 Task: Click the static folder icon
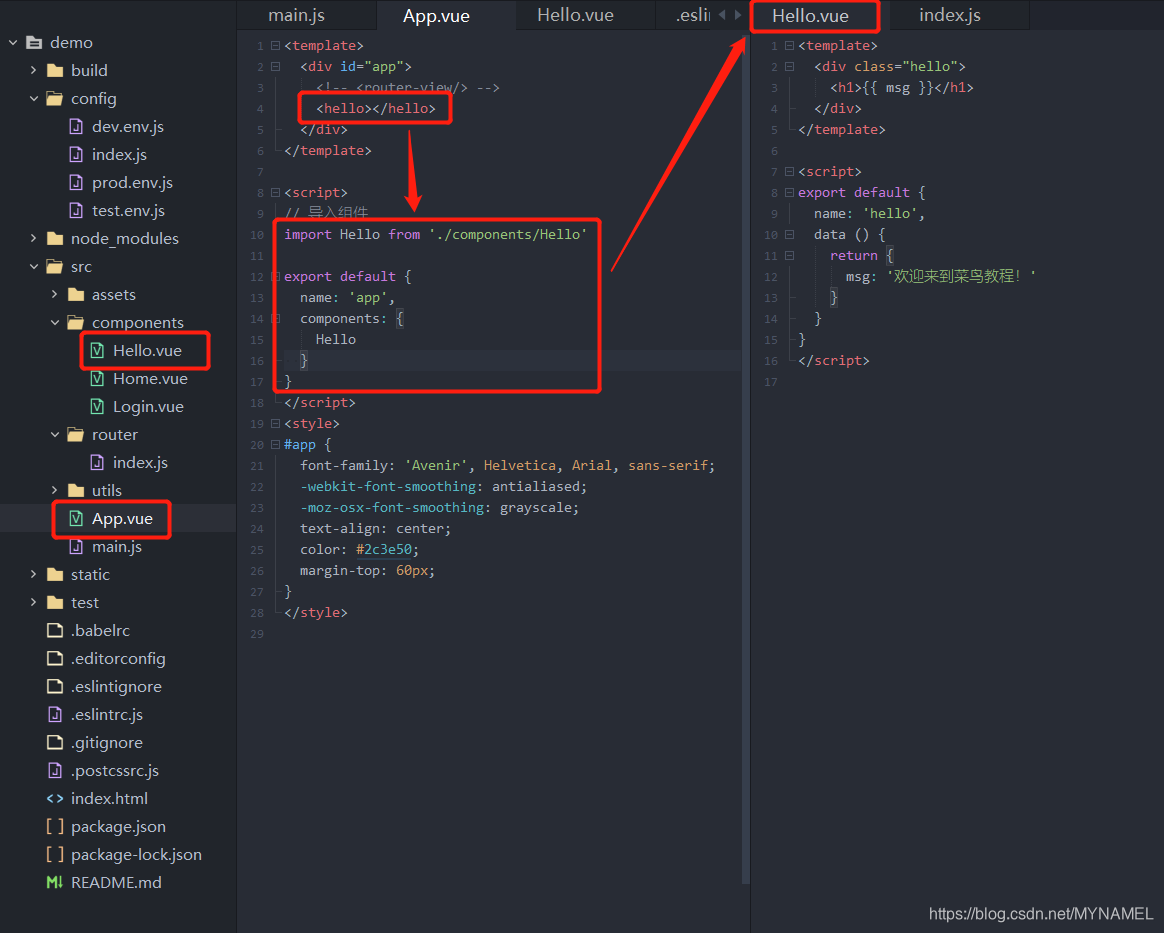[x=55, y=574]
